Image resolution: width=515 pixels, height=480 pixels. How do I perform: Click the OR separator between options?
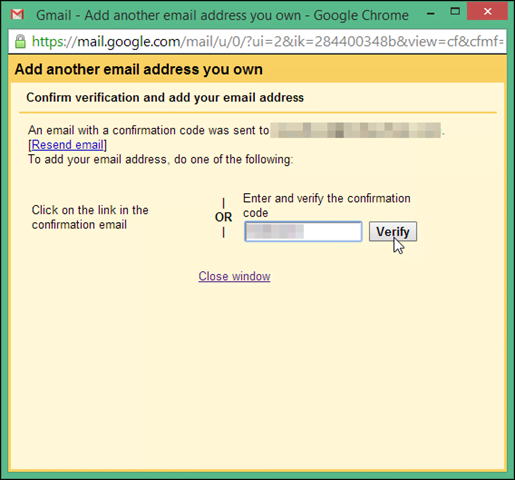223,217
